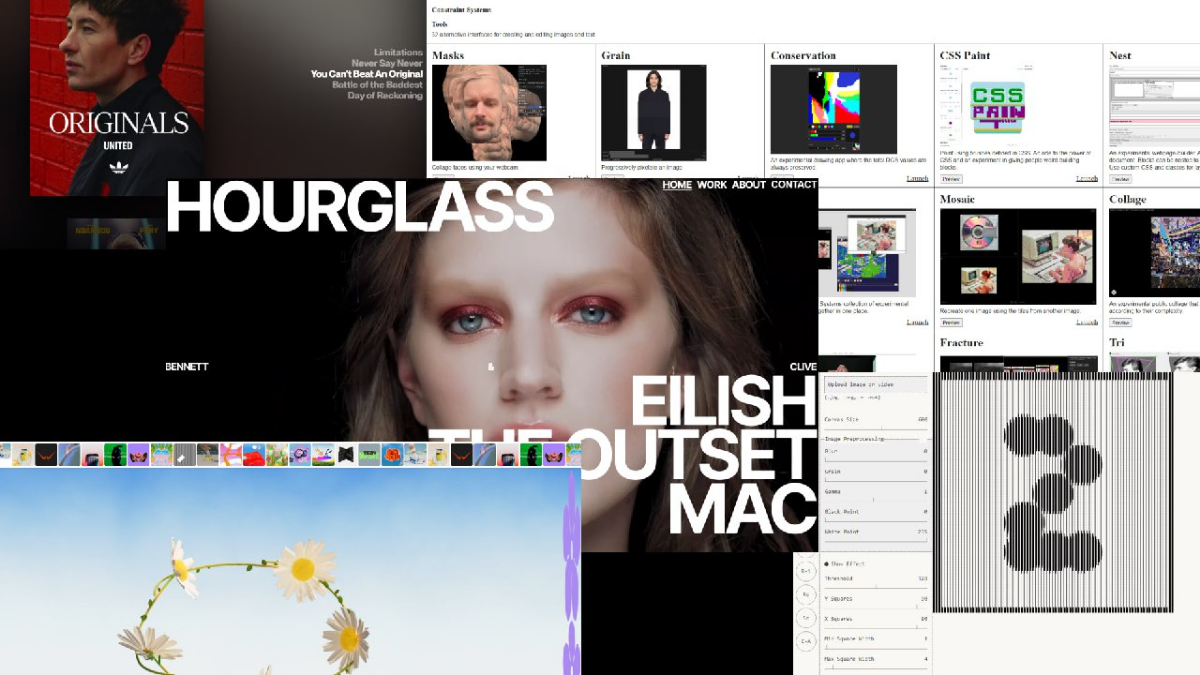Adjust the X Squares slider
Screen dimensions: 1200x675
(x=876, y=627)
